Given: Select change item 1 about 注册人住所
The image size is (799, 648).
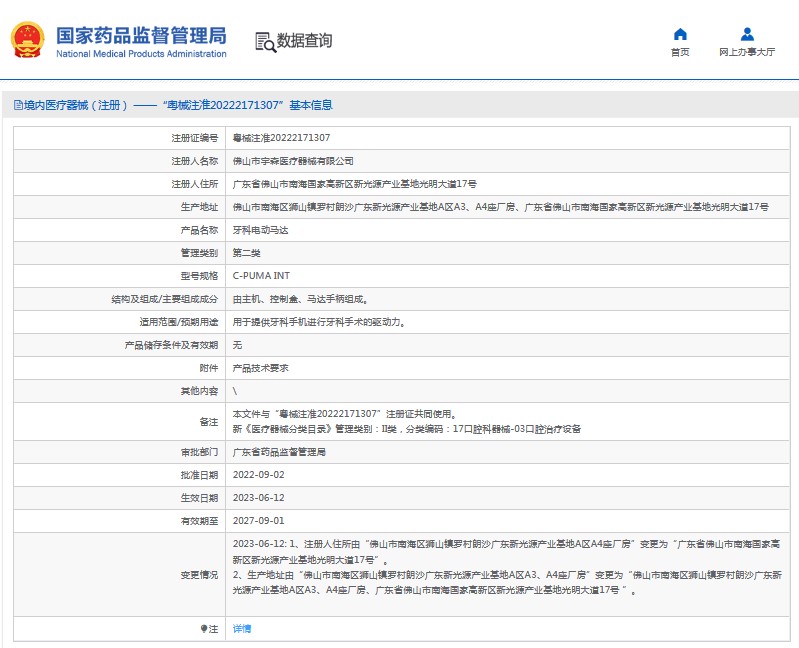Looking at the screenshot, I should click(x=506, y=552).
